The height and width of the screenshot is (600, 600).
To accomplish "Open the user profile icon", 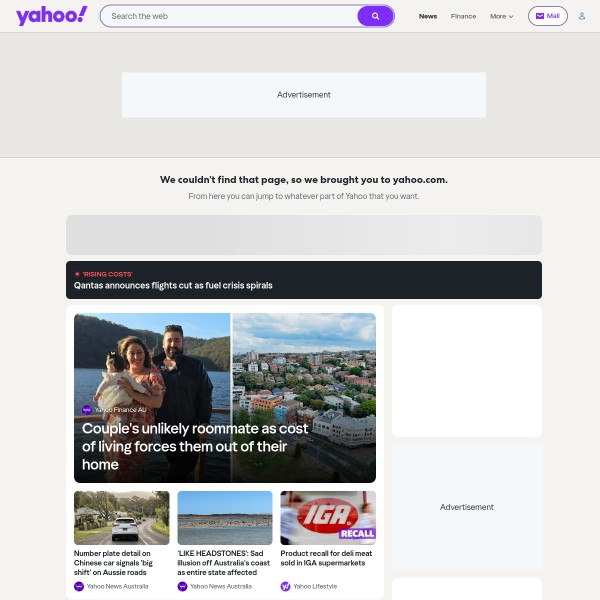I will pos(582,16).
